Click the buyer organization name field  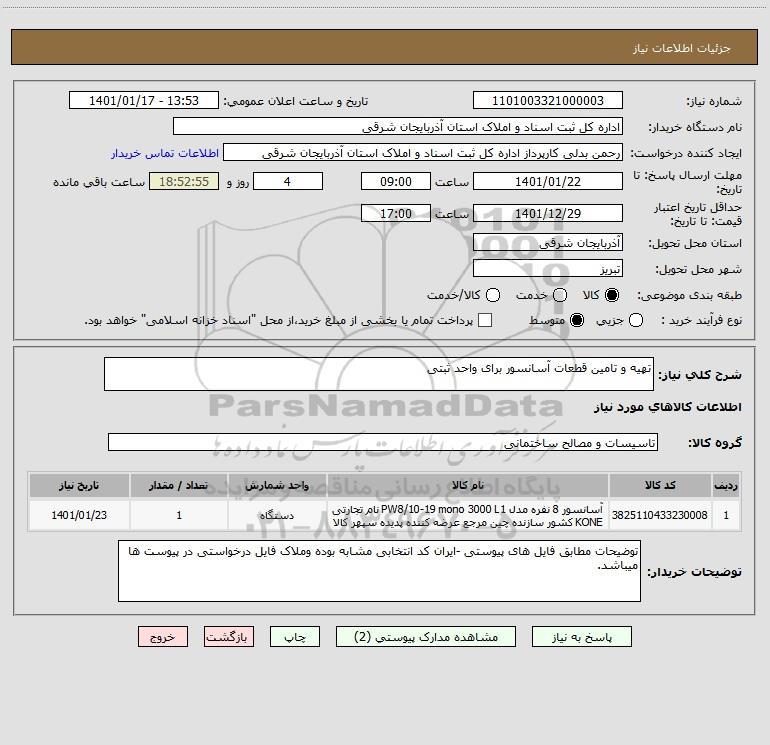click(398, 127)
